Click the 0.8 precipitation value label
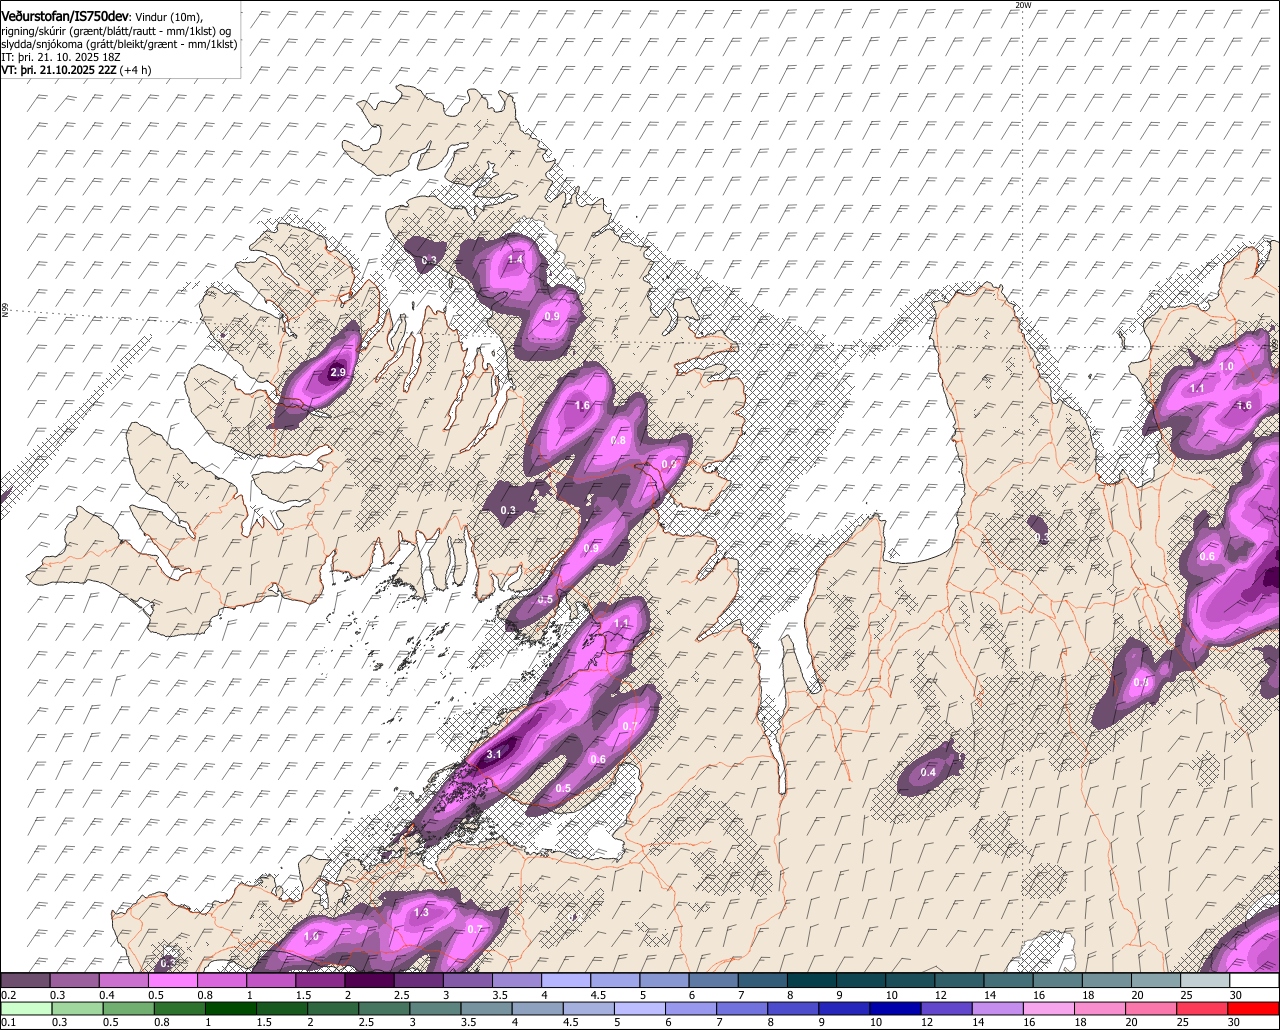 (618, 441)
